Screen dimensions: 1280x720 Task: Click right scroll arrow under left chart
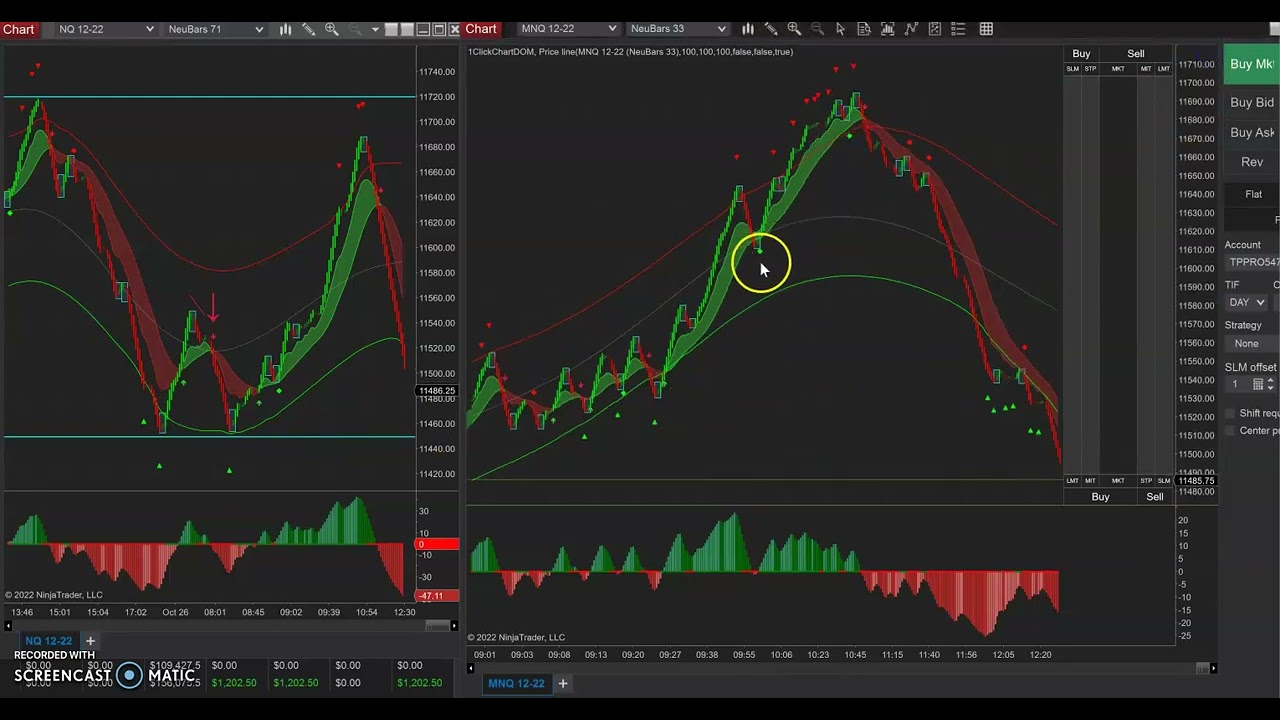click(455, 626)
